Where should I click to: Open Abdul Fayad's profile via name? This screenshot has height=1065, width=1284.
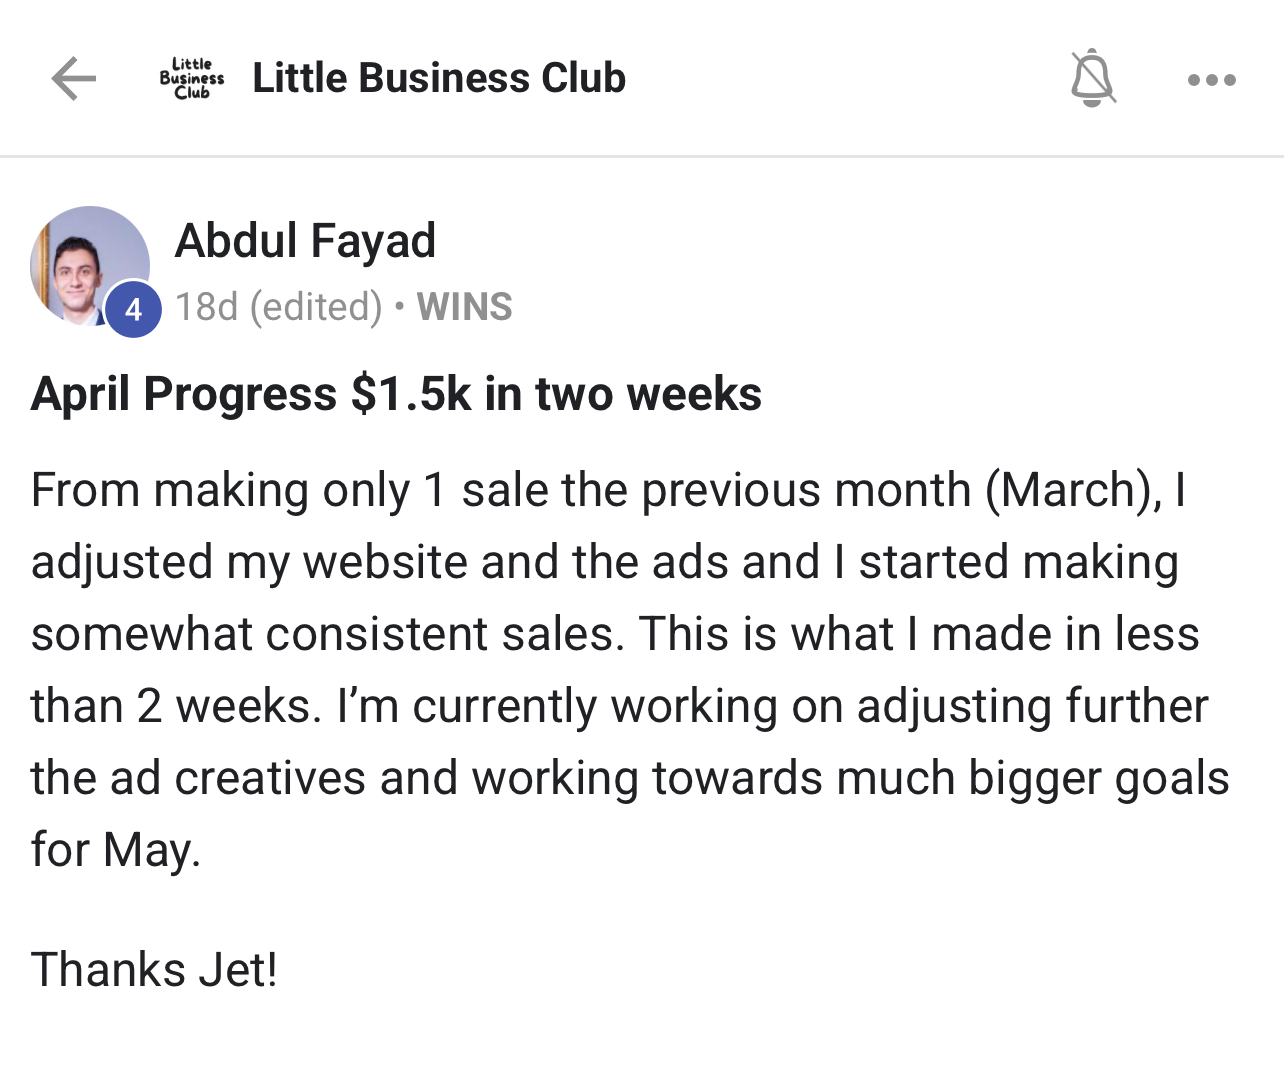click(x=305, y=241)
